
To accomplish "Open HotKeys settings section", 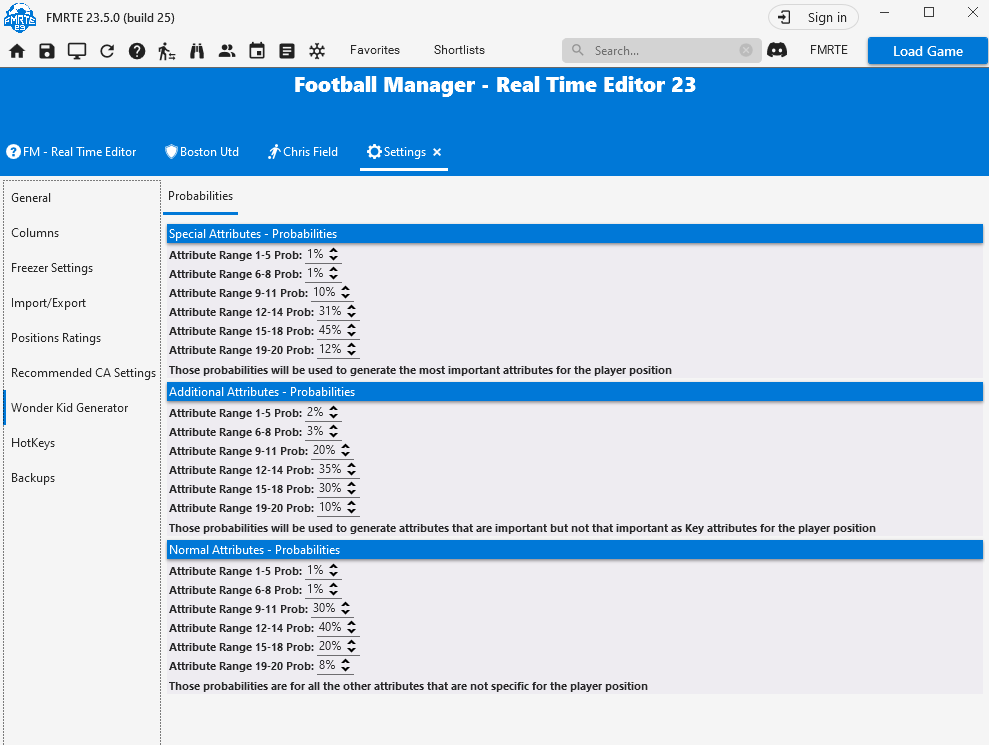I will [81, 443].
